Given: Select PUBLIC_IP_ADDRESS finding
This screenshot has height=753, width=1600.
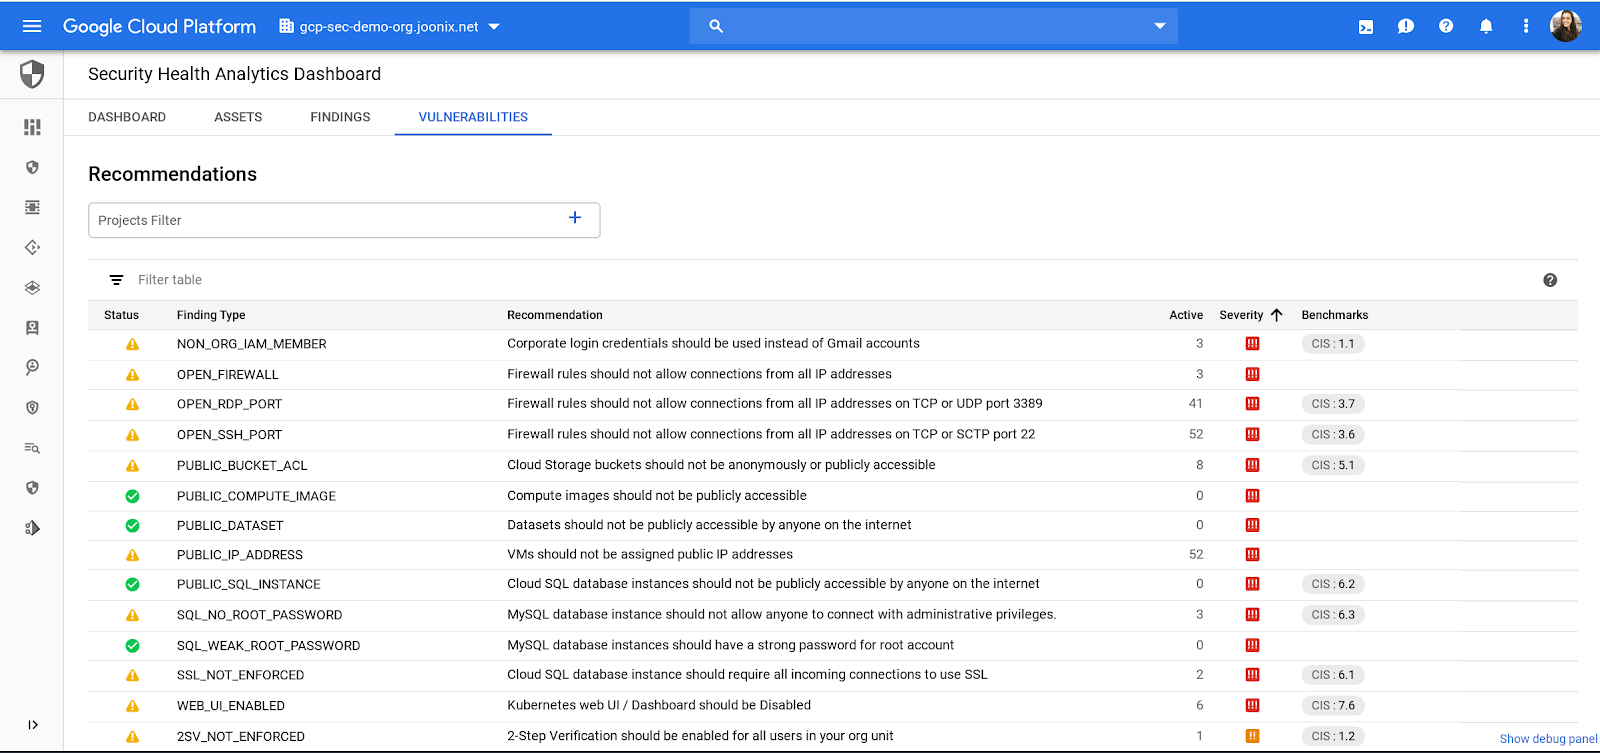Looking at the screenshot, I should [240, 555].
